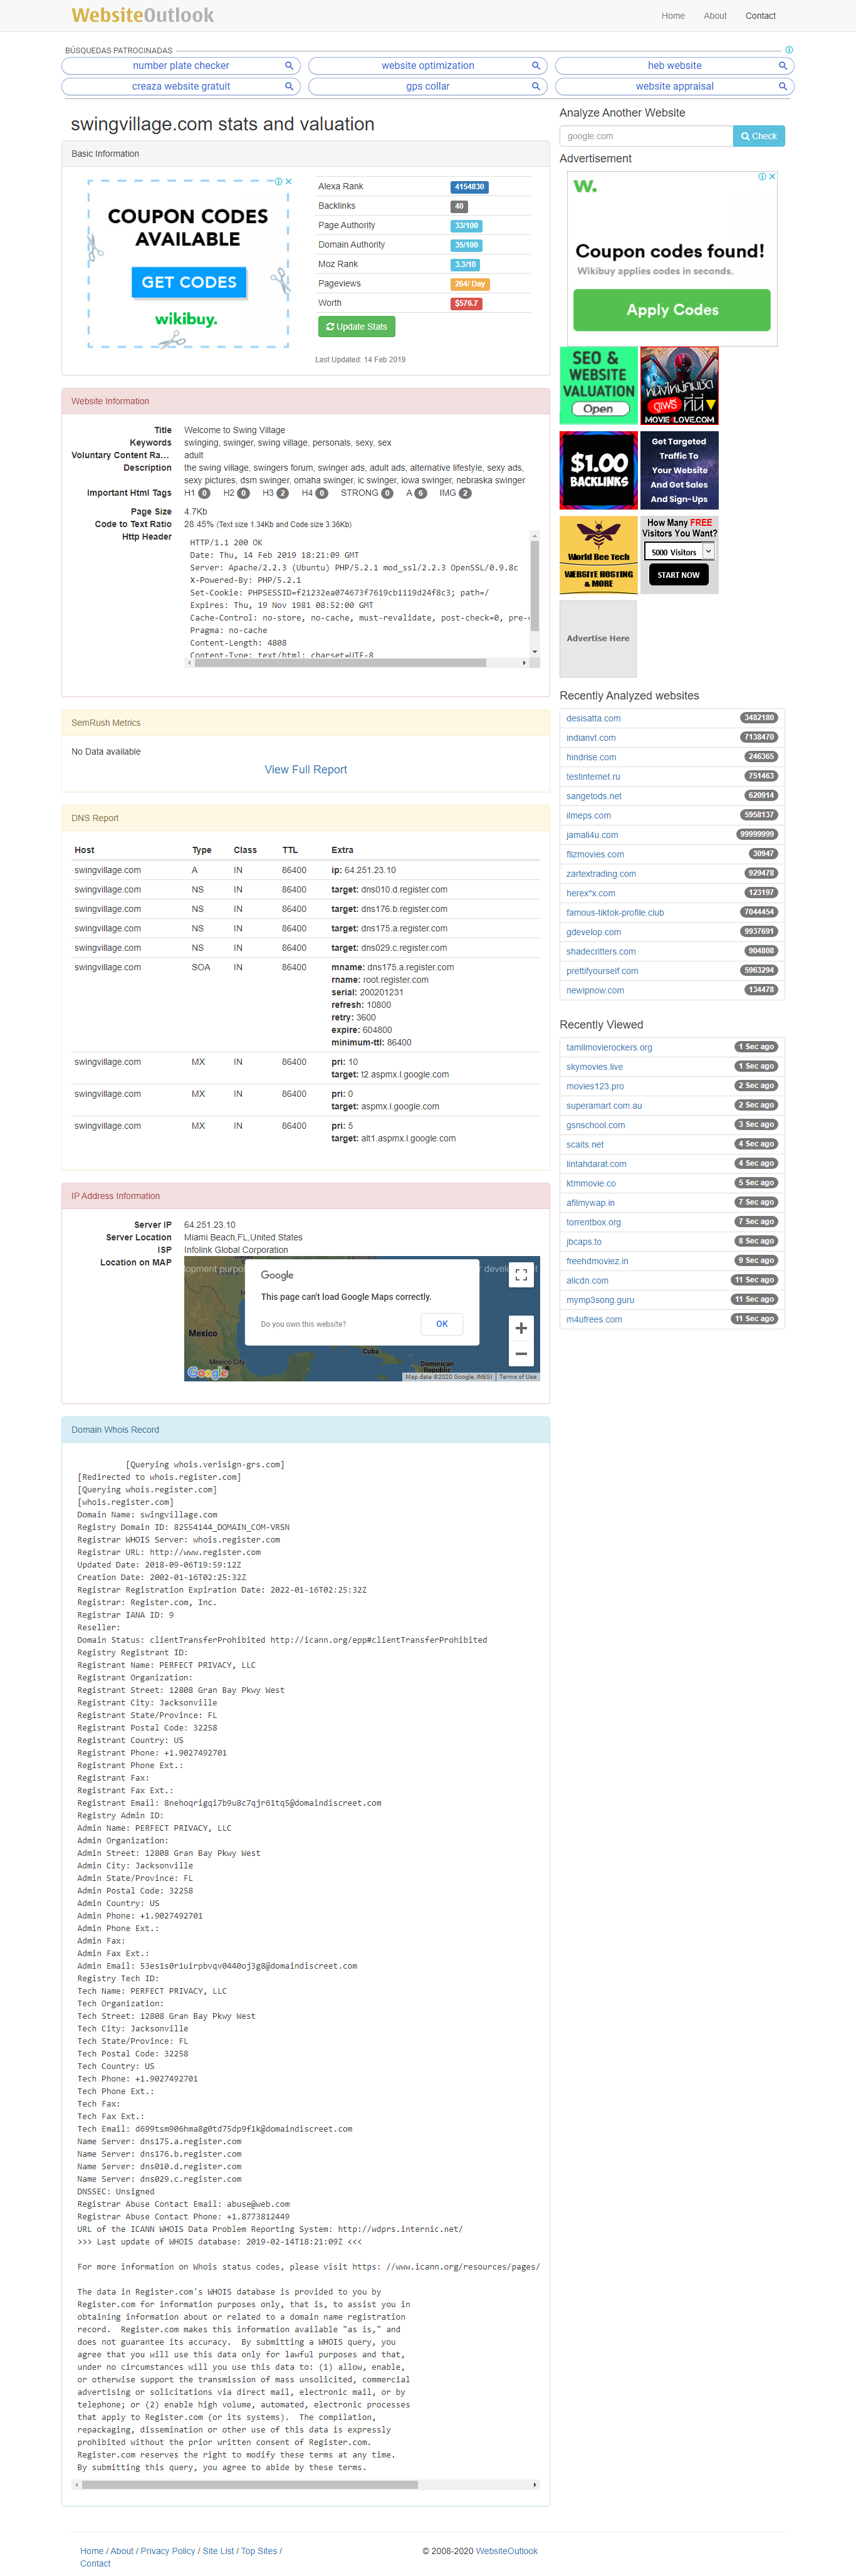The width and height of the screenshot is (856, 2576).
Task: Click the Check button
Action: coord(759,136)
